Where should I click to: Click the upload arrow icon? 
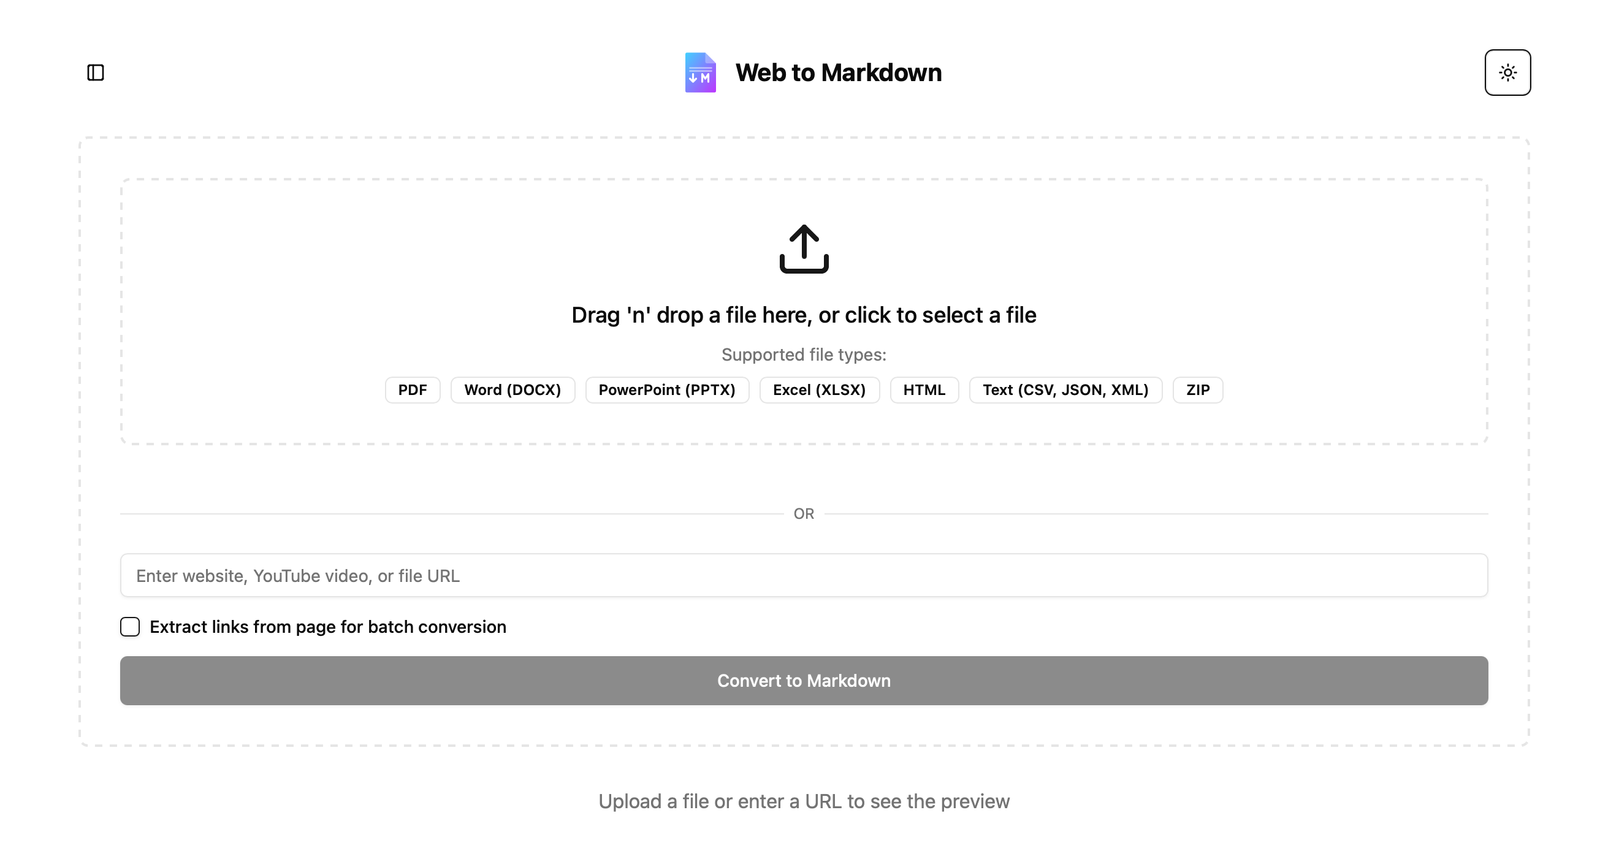(x=804, y=249)
